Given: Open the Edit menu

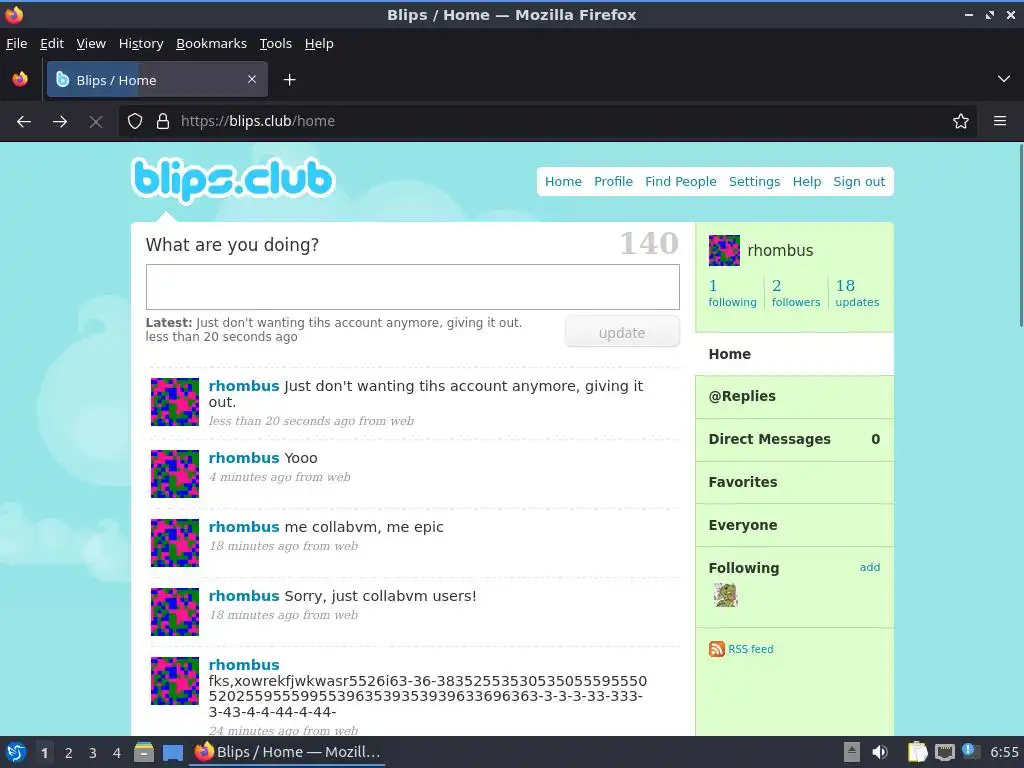Looking at the screenshot, I should click(52, 44).
